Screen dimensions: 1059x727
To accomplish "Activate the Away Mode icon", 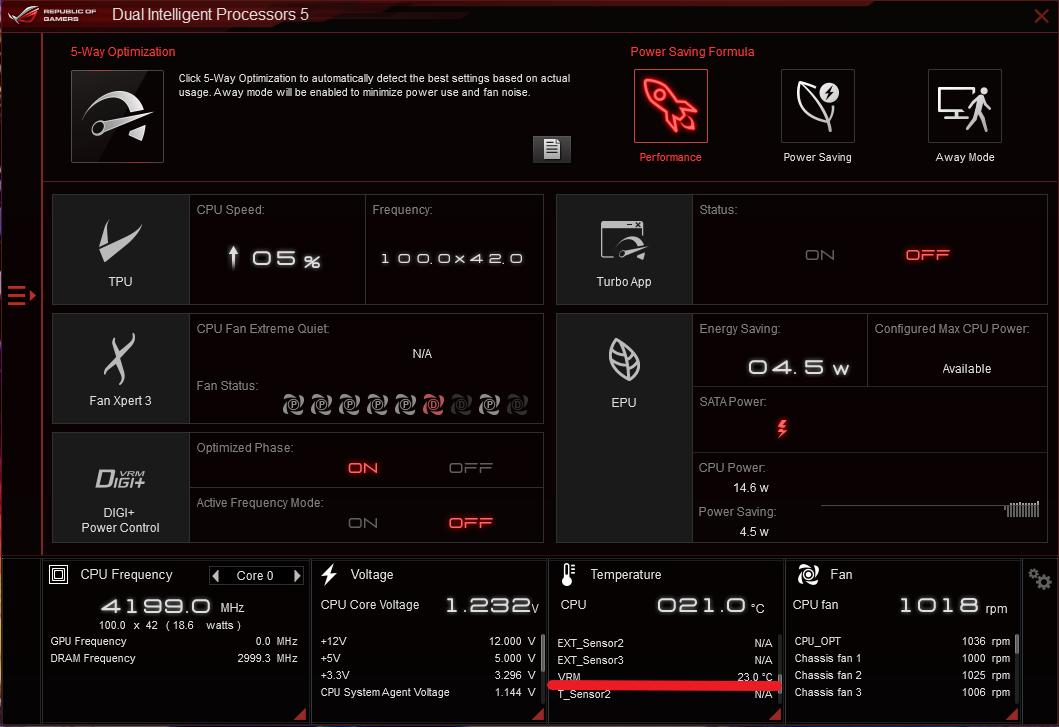I will pyautogui.click(x=965, y=106).
